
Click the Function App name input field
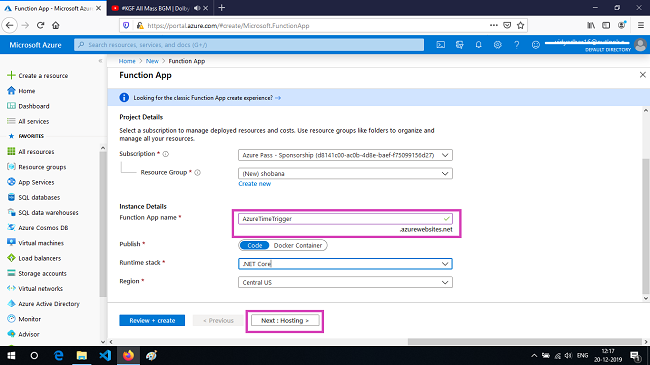[345, 219]
